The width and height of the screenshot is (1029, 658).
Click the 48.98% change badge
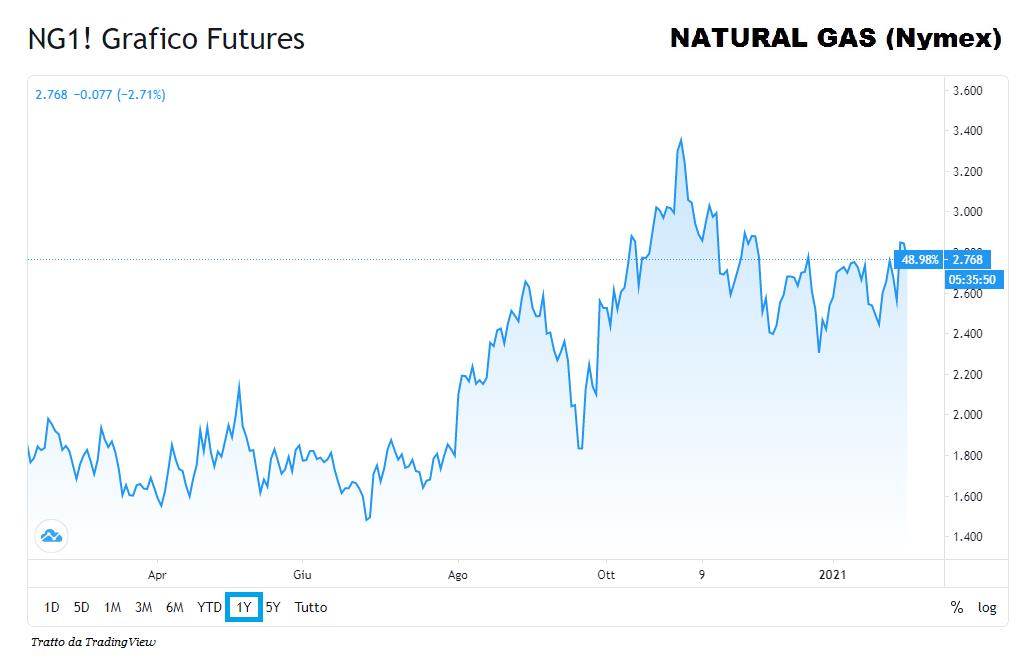tap(919, 260)
